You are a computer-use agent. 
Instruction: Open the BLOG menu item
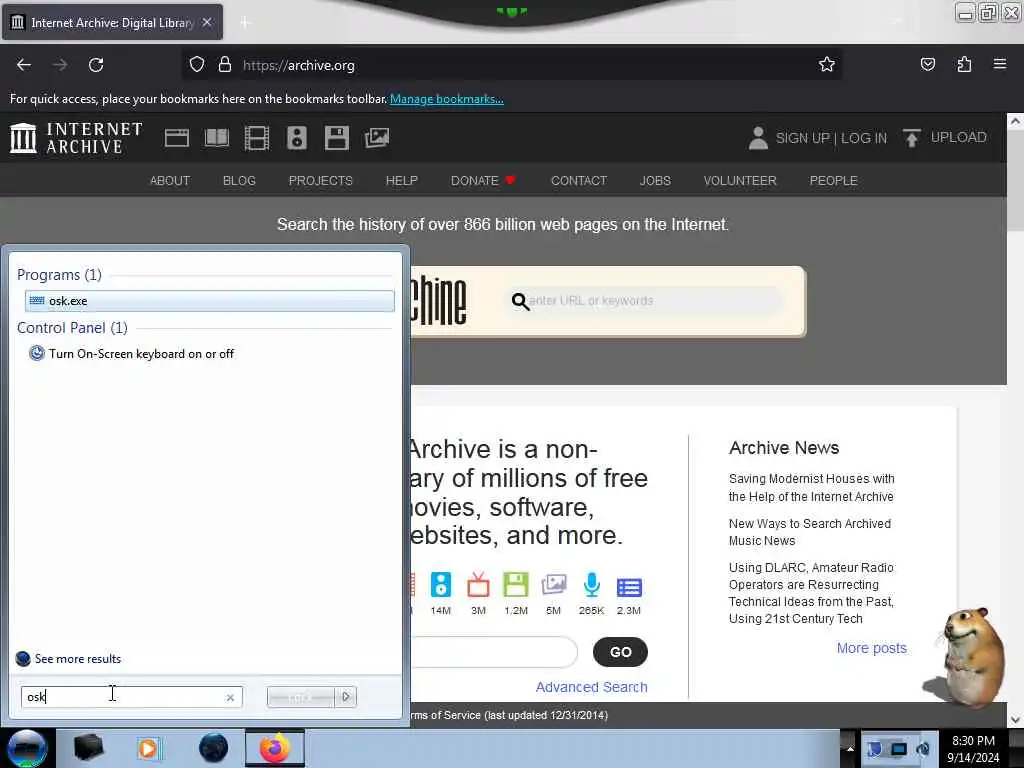click(x=239, y=180)
